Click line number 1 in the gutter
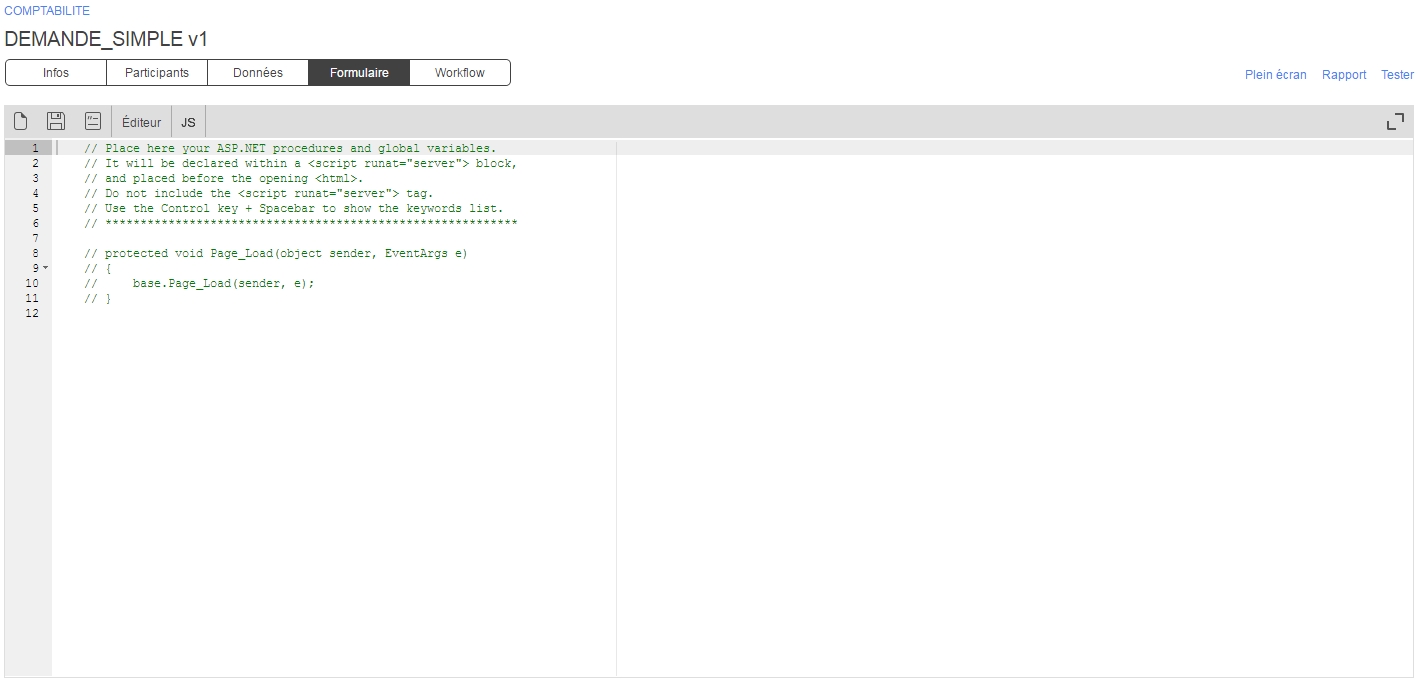This screenshot has width=1420, height=683. pyautogui.click(x=35, y=148)
